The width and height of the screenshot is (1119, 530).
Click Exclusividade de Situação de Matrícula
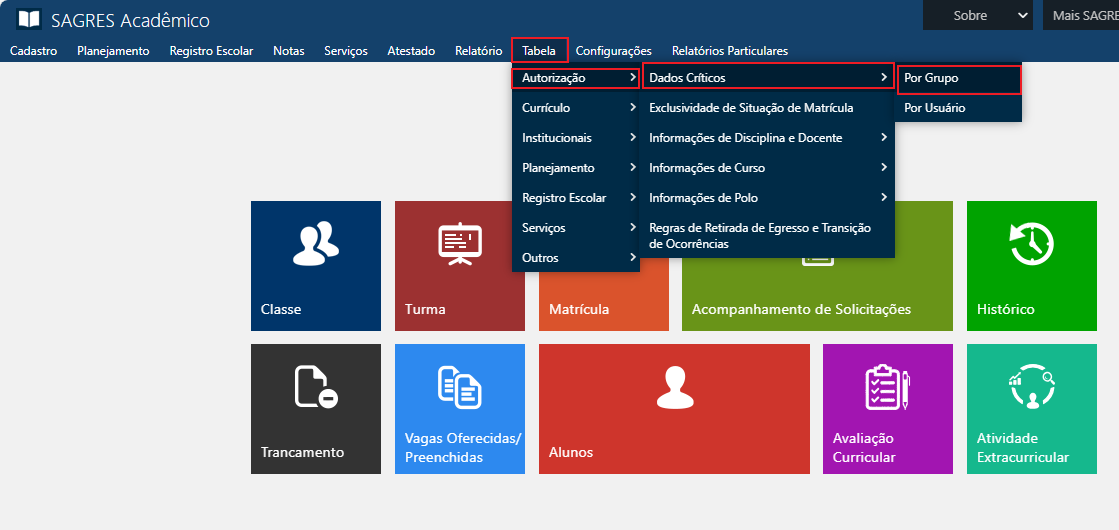(750, 108)
